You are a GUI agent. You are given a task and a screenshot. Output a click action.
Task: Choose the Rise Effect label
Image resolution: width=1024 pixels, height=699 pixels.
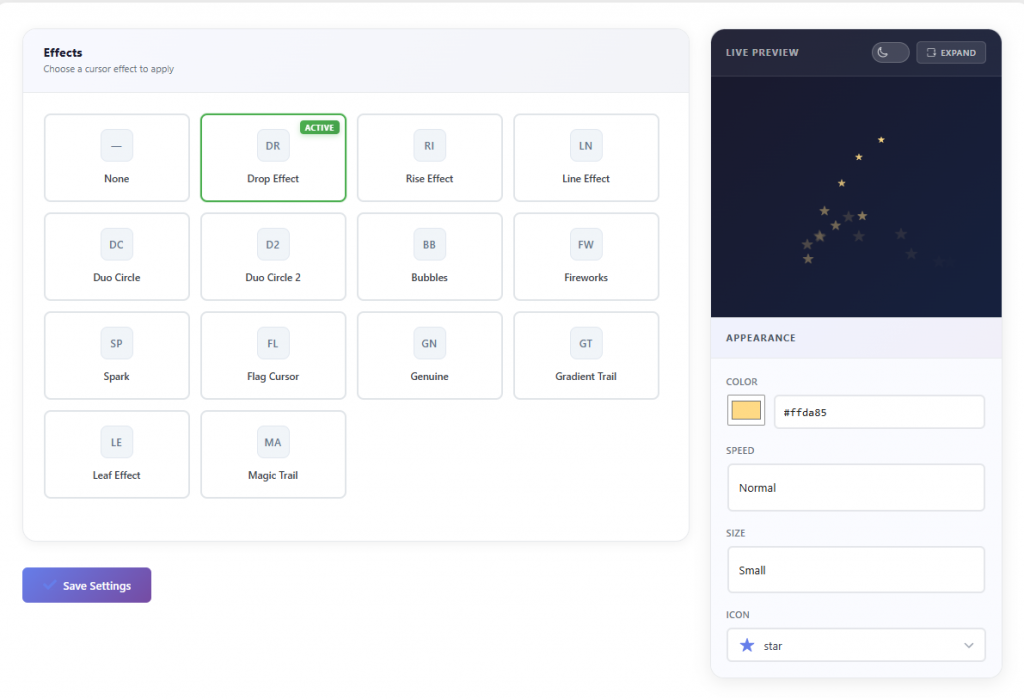tap(429, 178)
